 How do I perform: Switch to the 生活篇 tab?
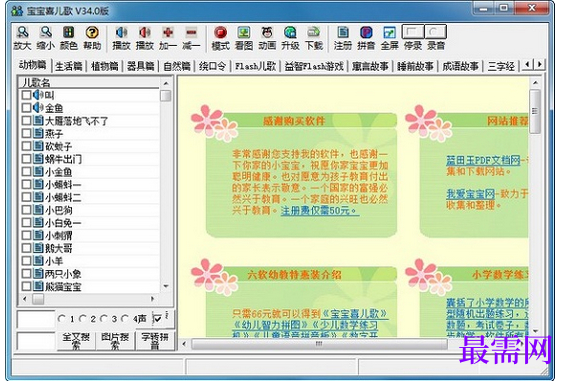(x=68, y=66)
